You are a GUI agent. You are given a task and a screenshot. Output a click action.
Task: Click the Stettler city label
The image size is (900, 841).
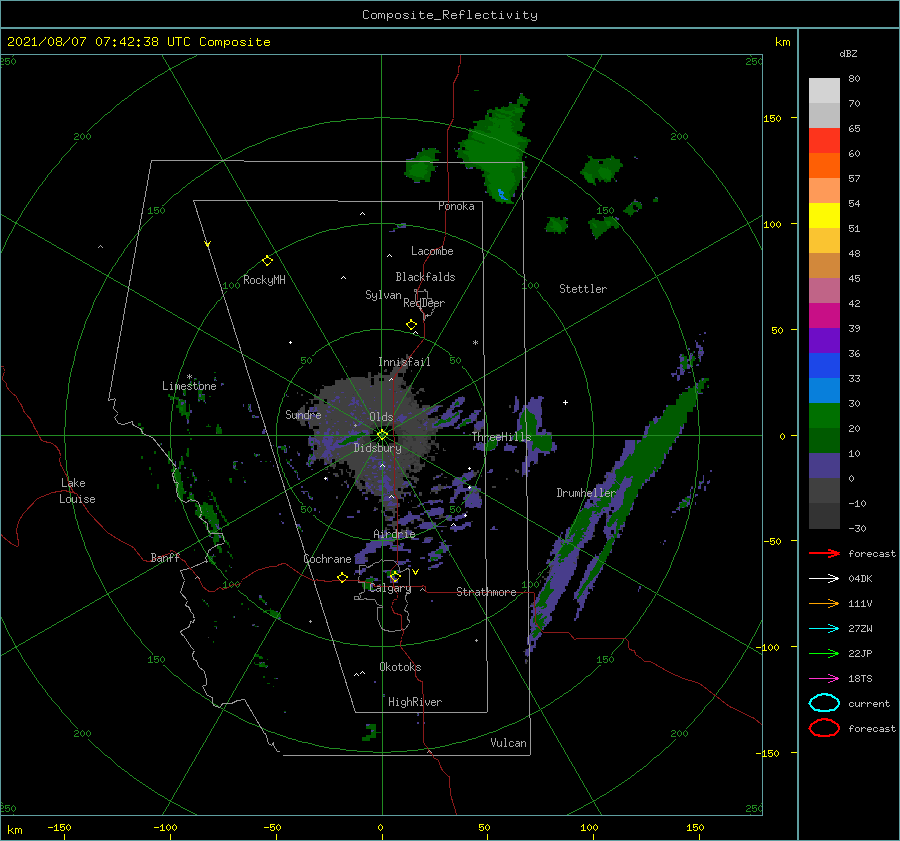[x=583, y=289]
